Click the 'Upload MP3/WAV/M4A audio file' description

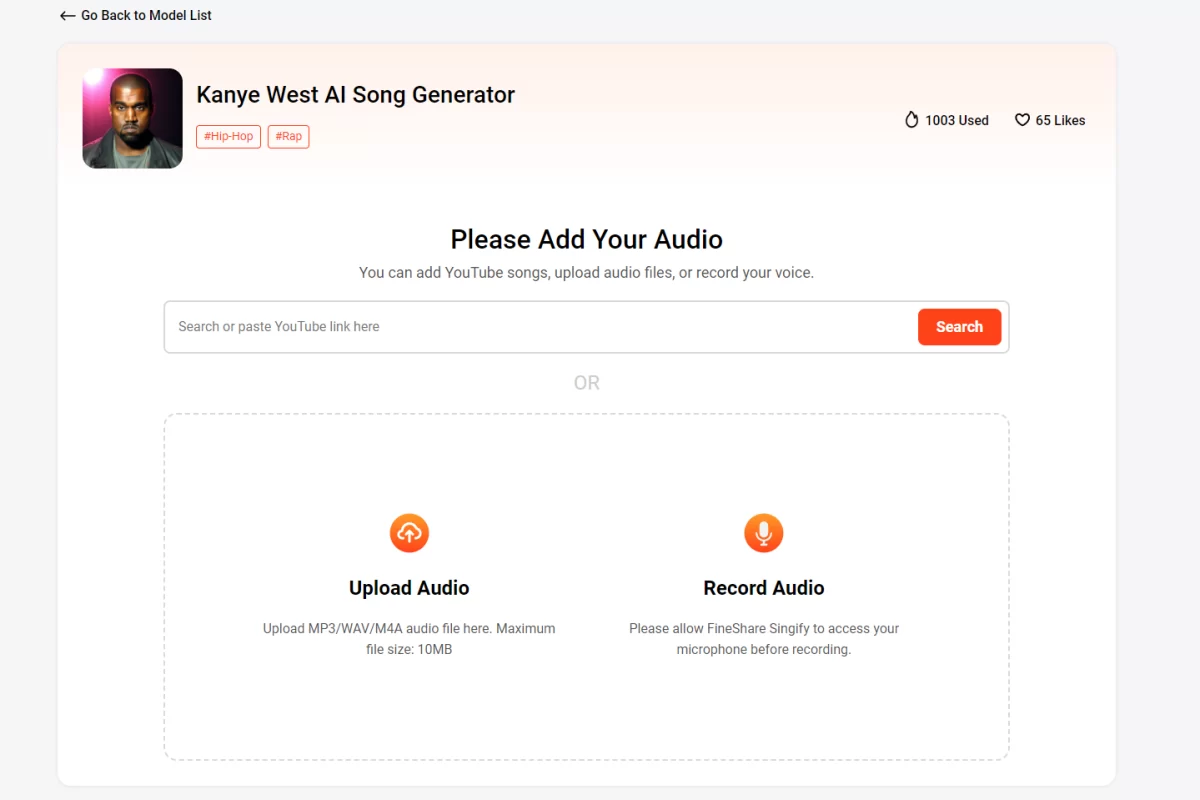click(x=409, y=639)
